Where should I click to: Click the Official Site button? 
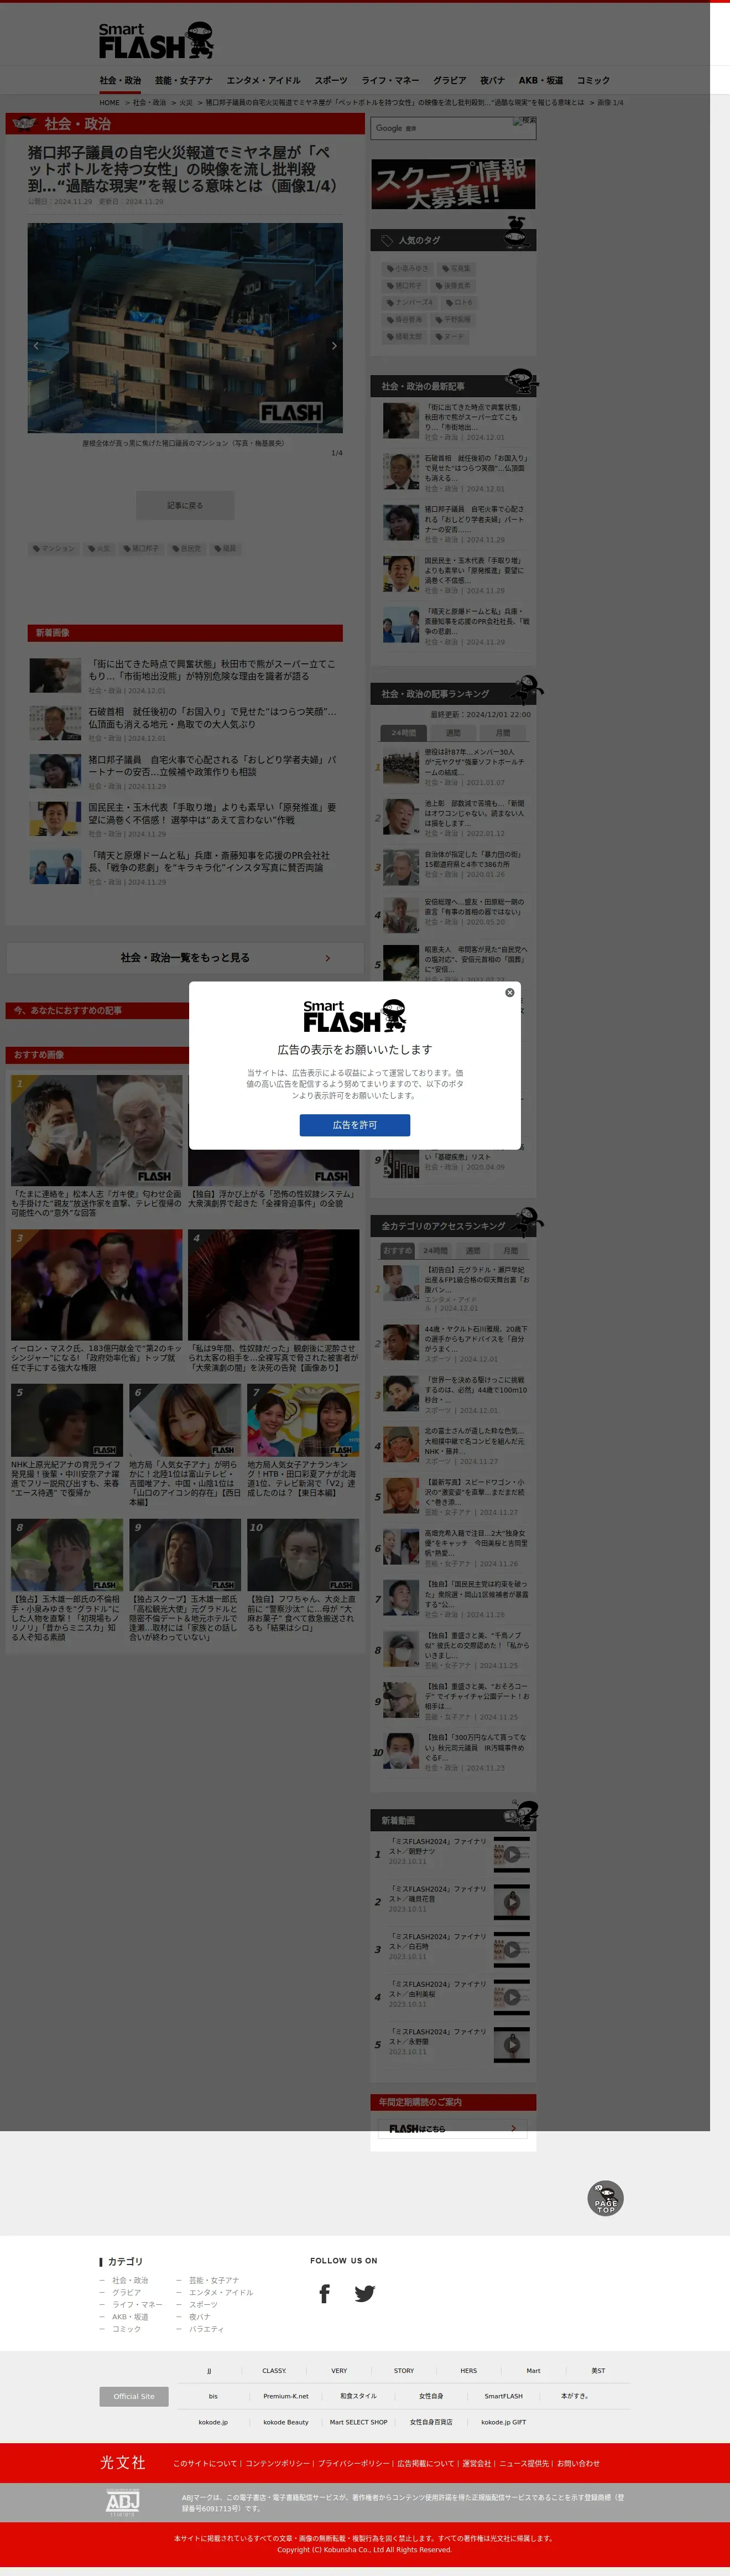pos(134,2396)
